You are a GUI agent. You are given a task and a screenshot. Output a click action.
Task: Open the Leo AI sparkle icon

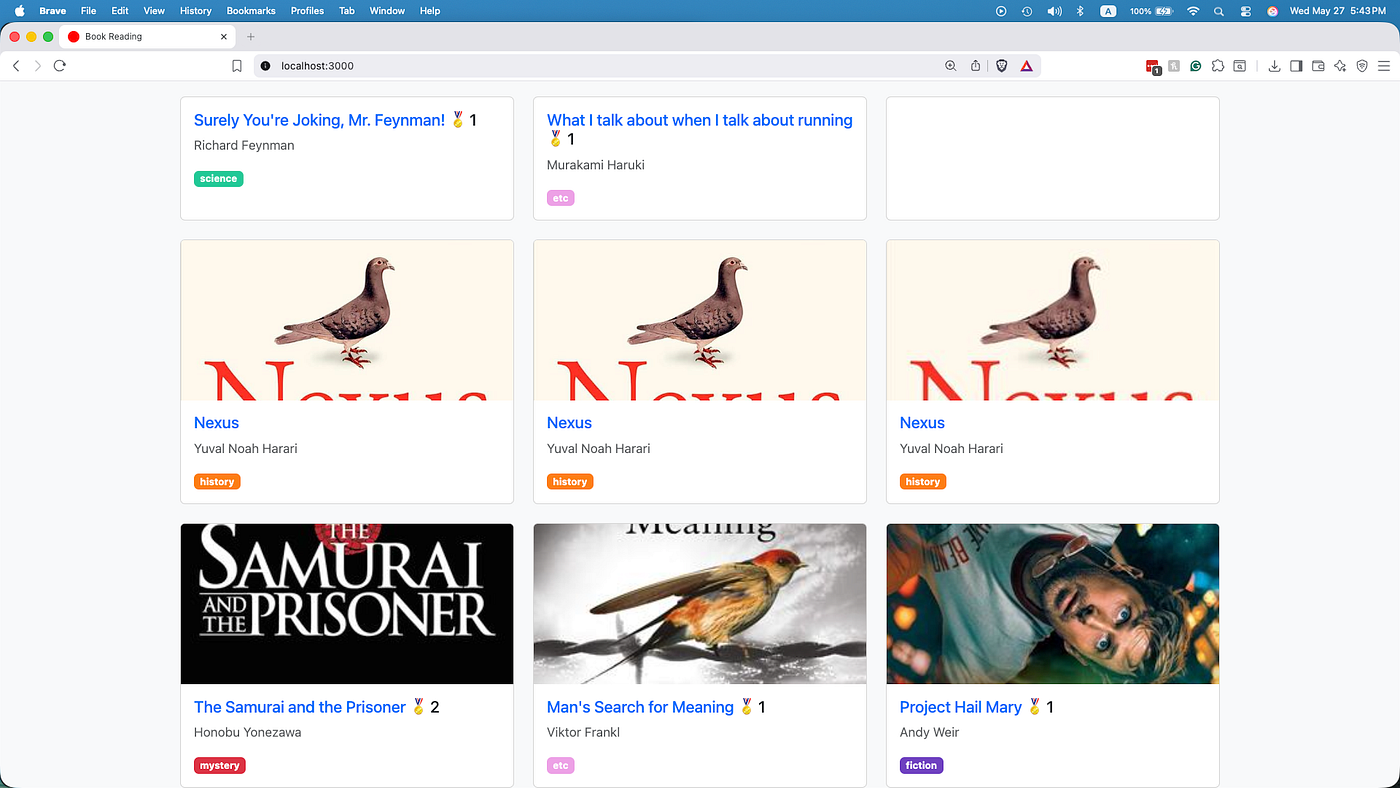point(1340,66)
